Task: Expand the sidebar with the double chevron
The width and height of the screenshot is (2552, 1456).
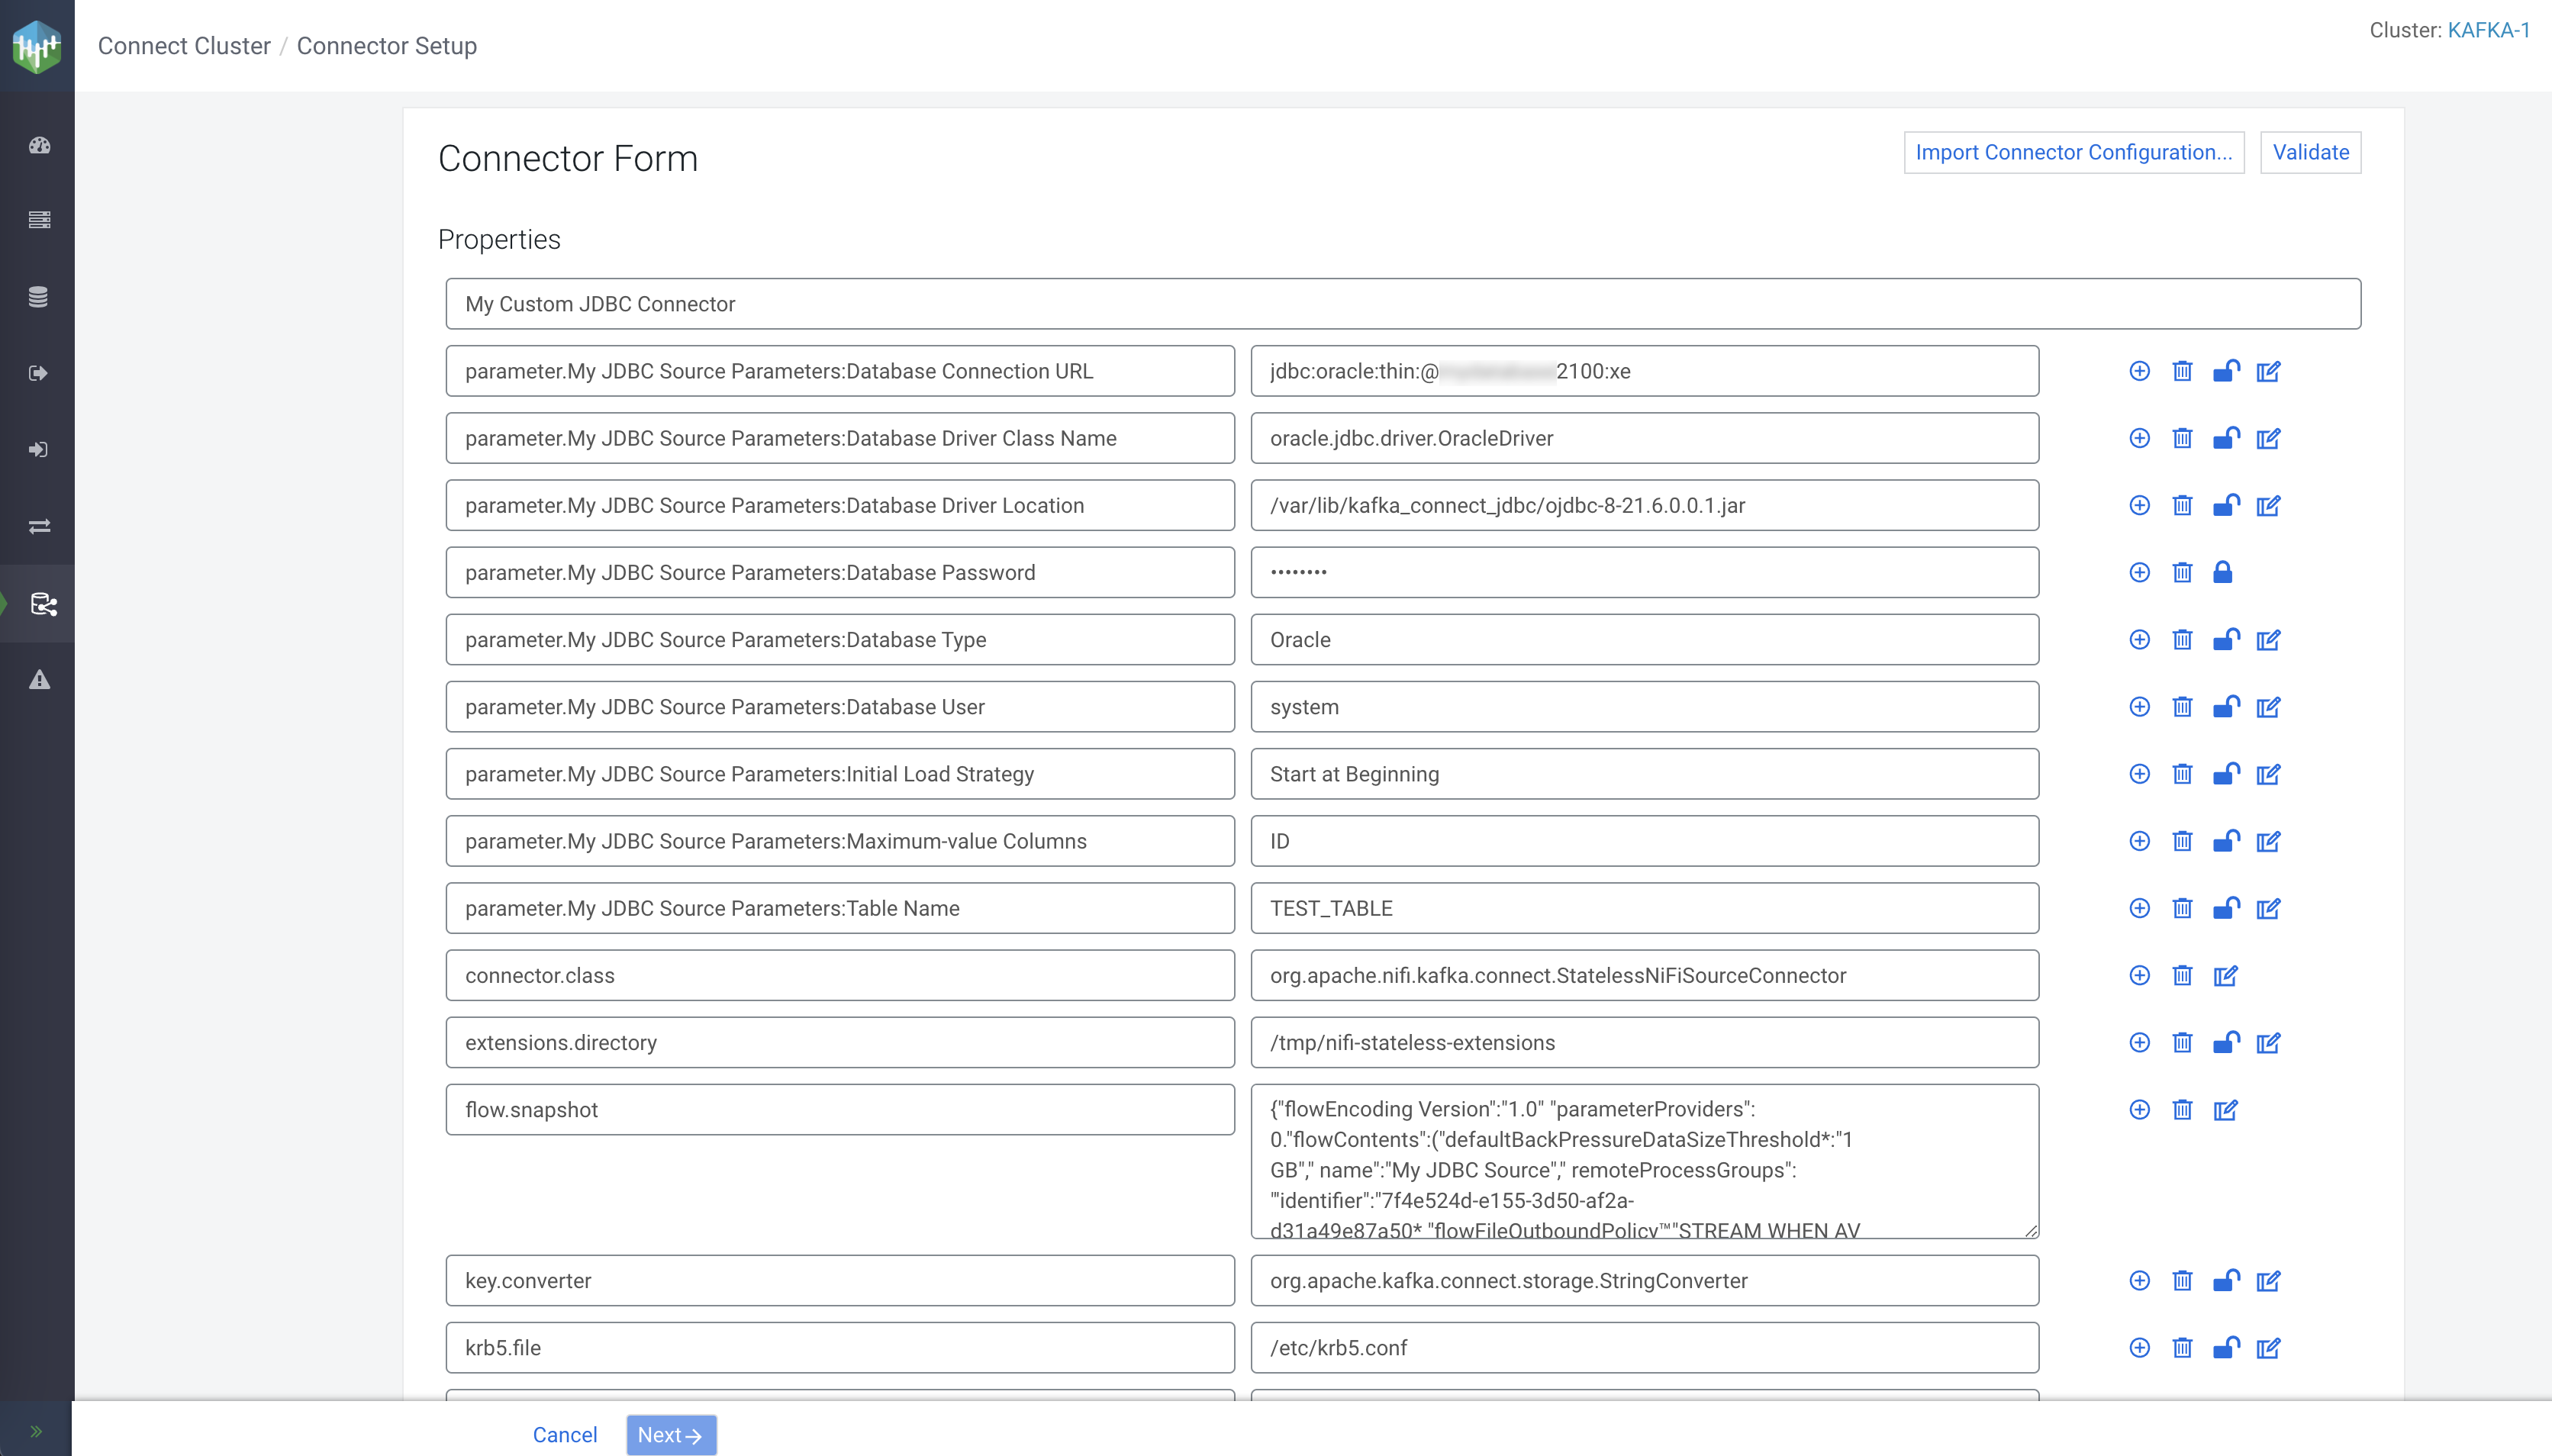Action: click(36, 1431)
